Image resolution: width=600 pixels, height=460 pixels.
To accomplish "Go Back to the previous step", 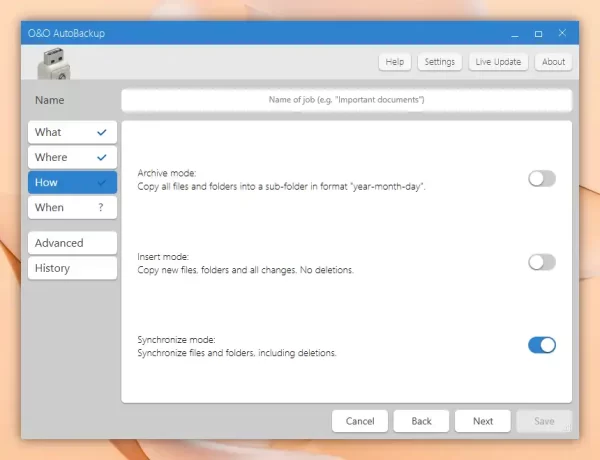I will 421,421.
